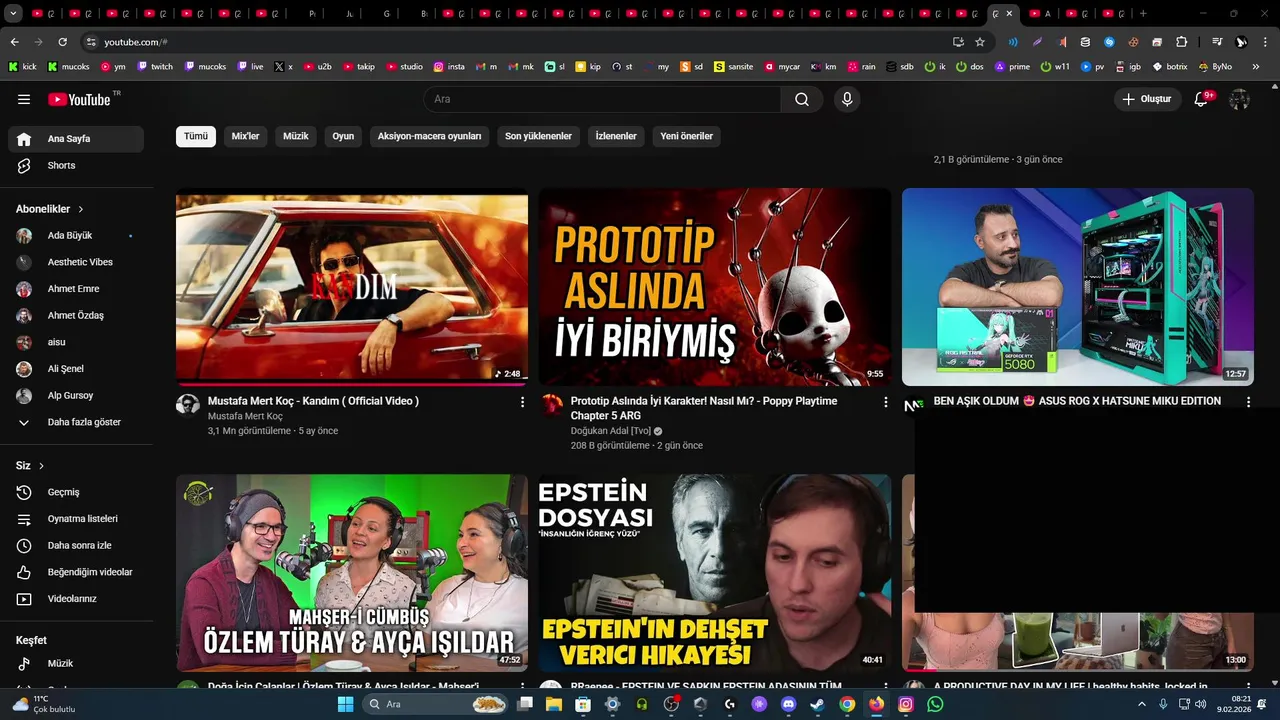The width and height of the screenshot is (1280, 720).
Task: Open Discord from the taskbar
Action: pos(788,704)
